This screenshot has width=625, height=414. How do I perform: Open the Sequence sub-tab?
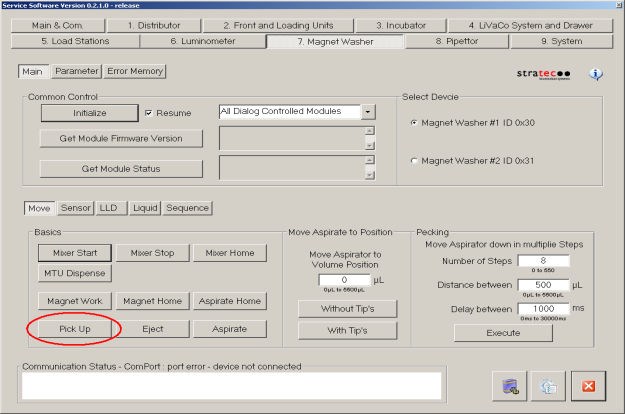pyautogui.click(x=187, y=208)
